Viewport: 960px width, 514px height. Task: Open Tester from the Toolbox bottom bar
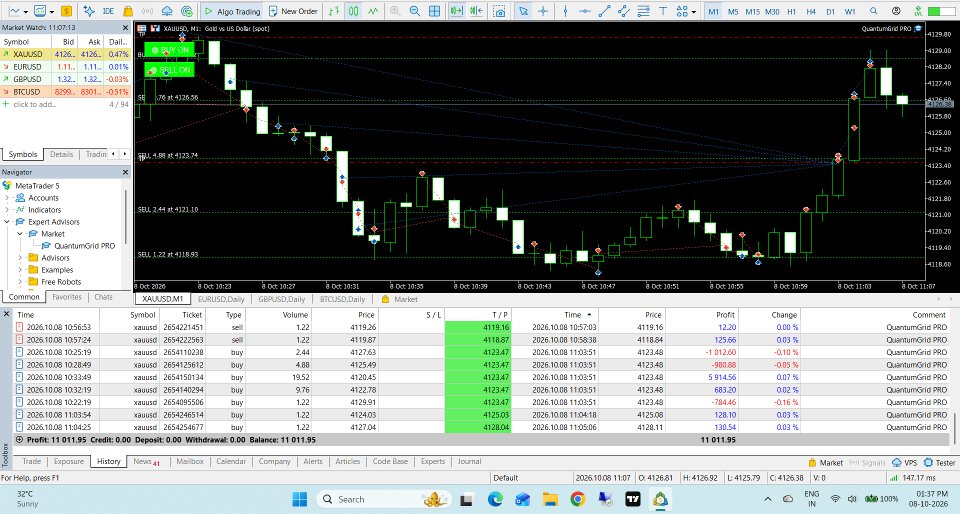[x=940, y=463]
